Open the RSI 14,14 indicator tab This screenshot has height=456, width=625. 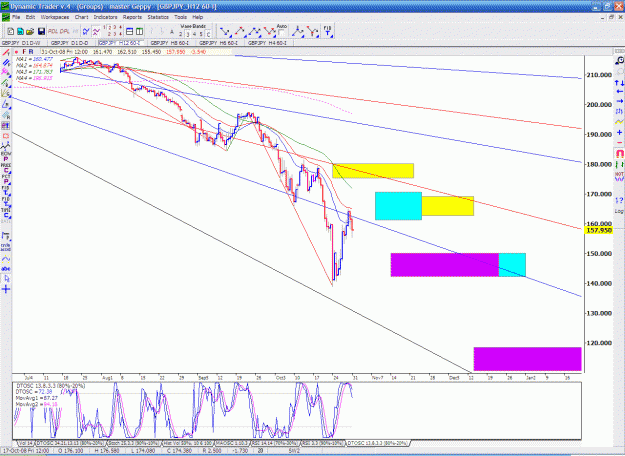[x=275, y=443]
